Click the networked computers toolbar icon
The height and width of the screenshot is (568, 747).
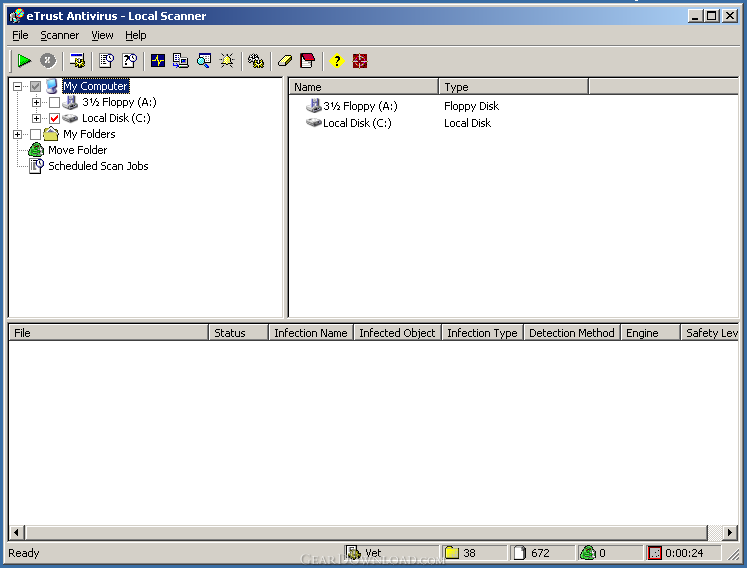tap(181, 61)
